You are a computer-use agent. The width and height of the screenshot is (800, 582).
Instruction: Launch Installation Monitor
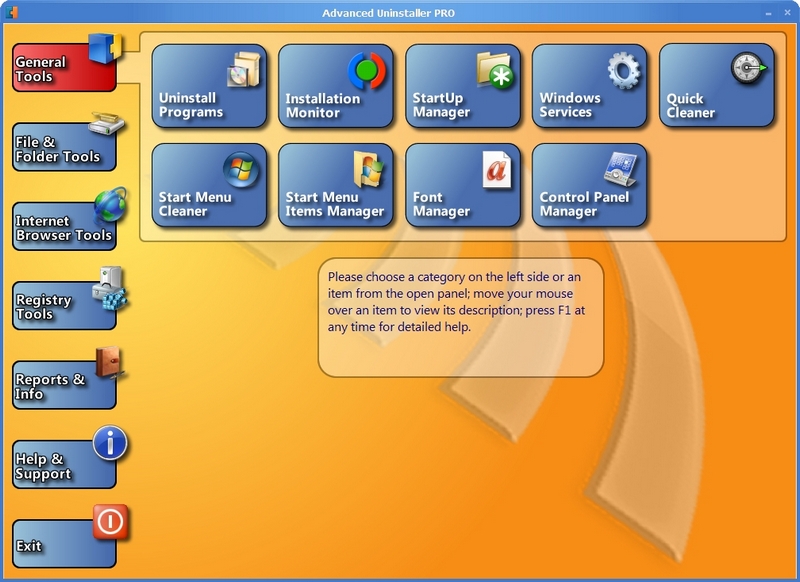pos(336,85)
